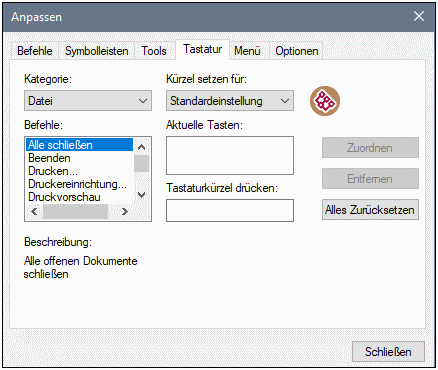This screenshot has height=370, width=438.
Task: Click the round application logo icon
Action: tap(325, 101)
